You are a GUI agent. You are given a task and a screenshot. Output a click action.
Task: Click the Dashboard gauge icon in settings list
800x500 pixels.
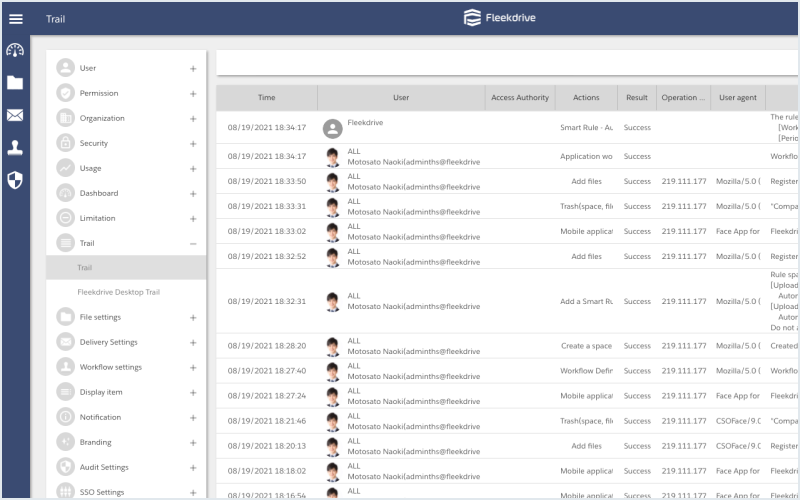click(65, 193)
